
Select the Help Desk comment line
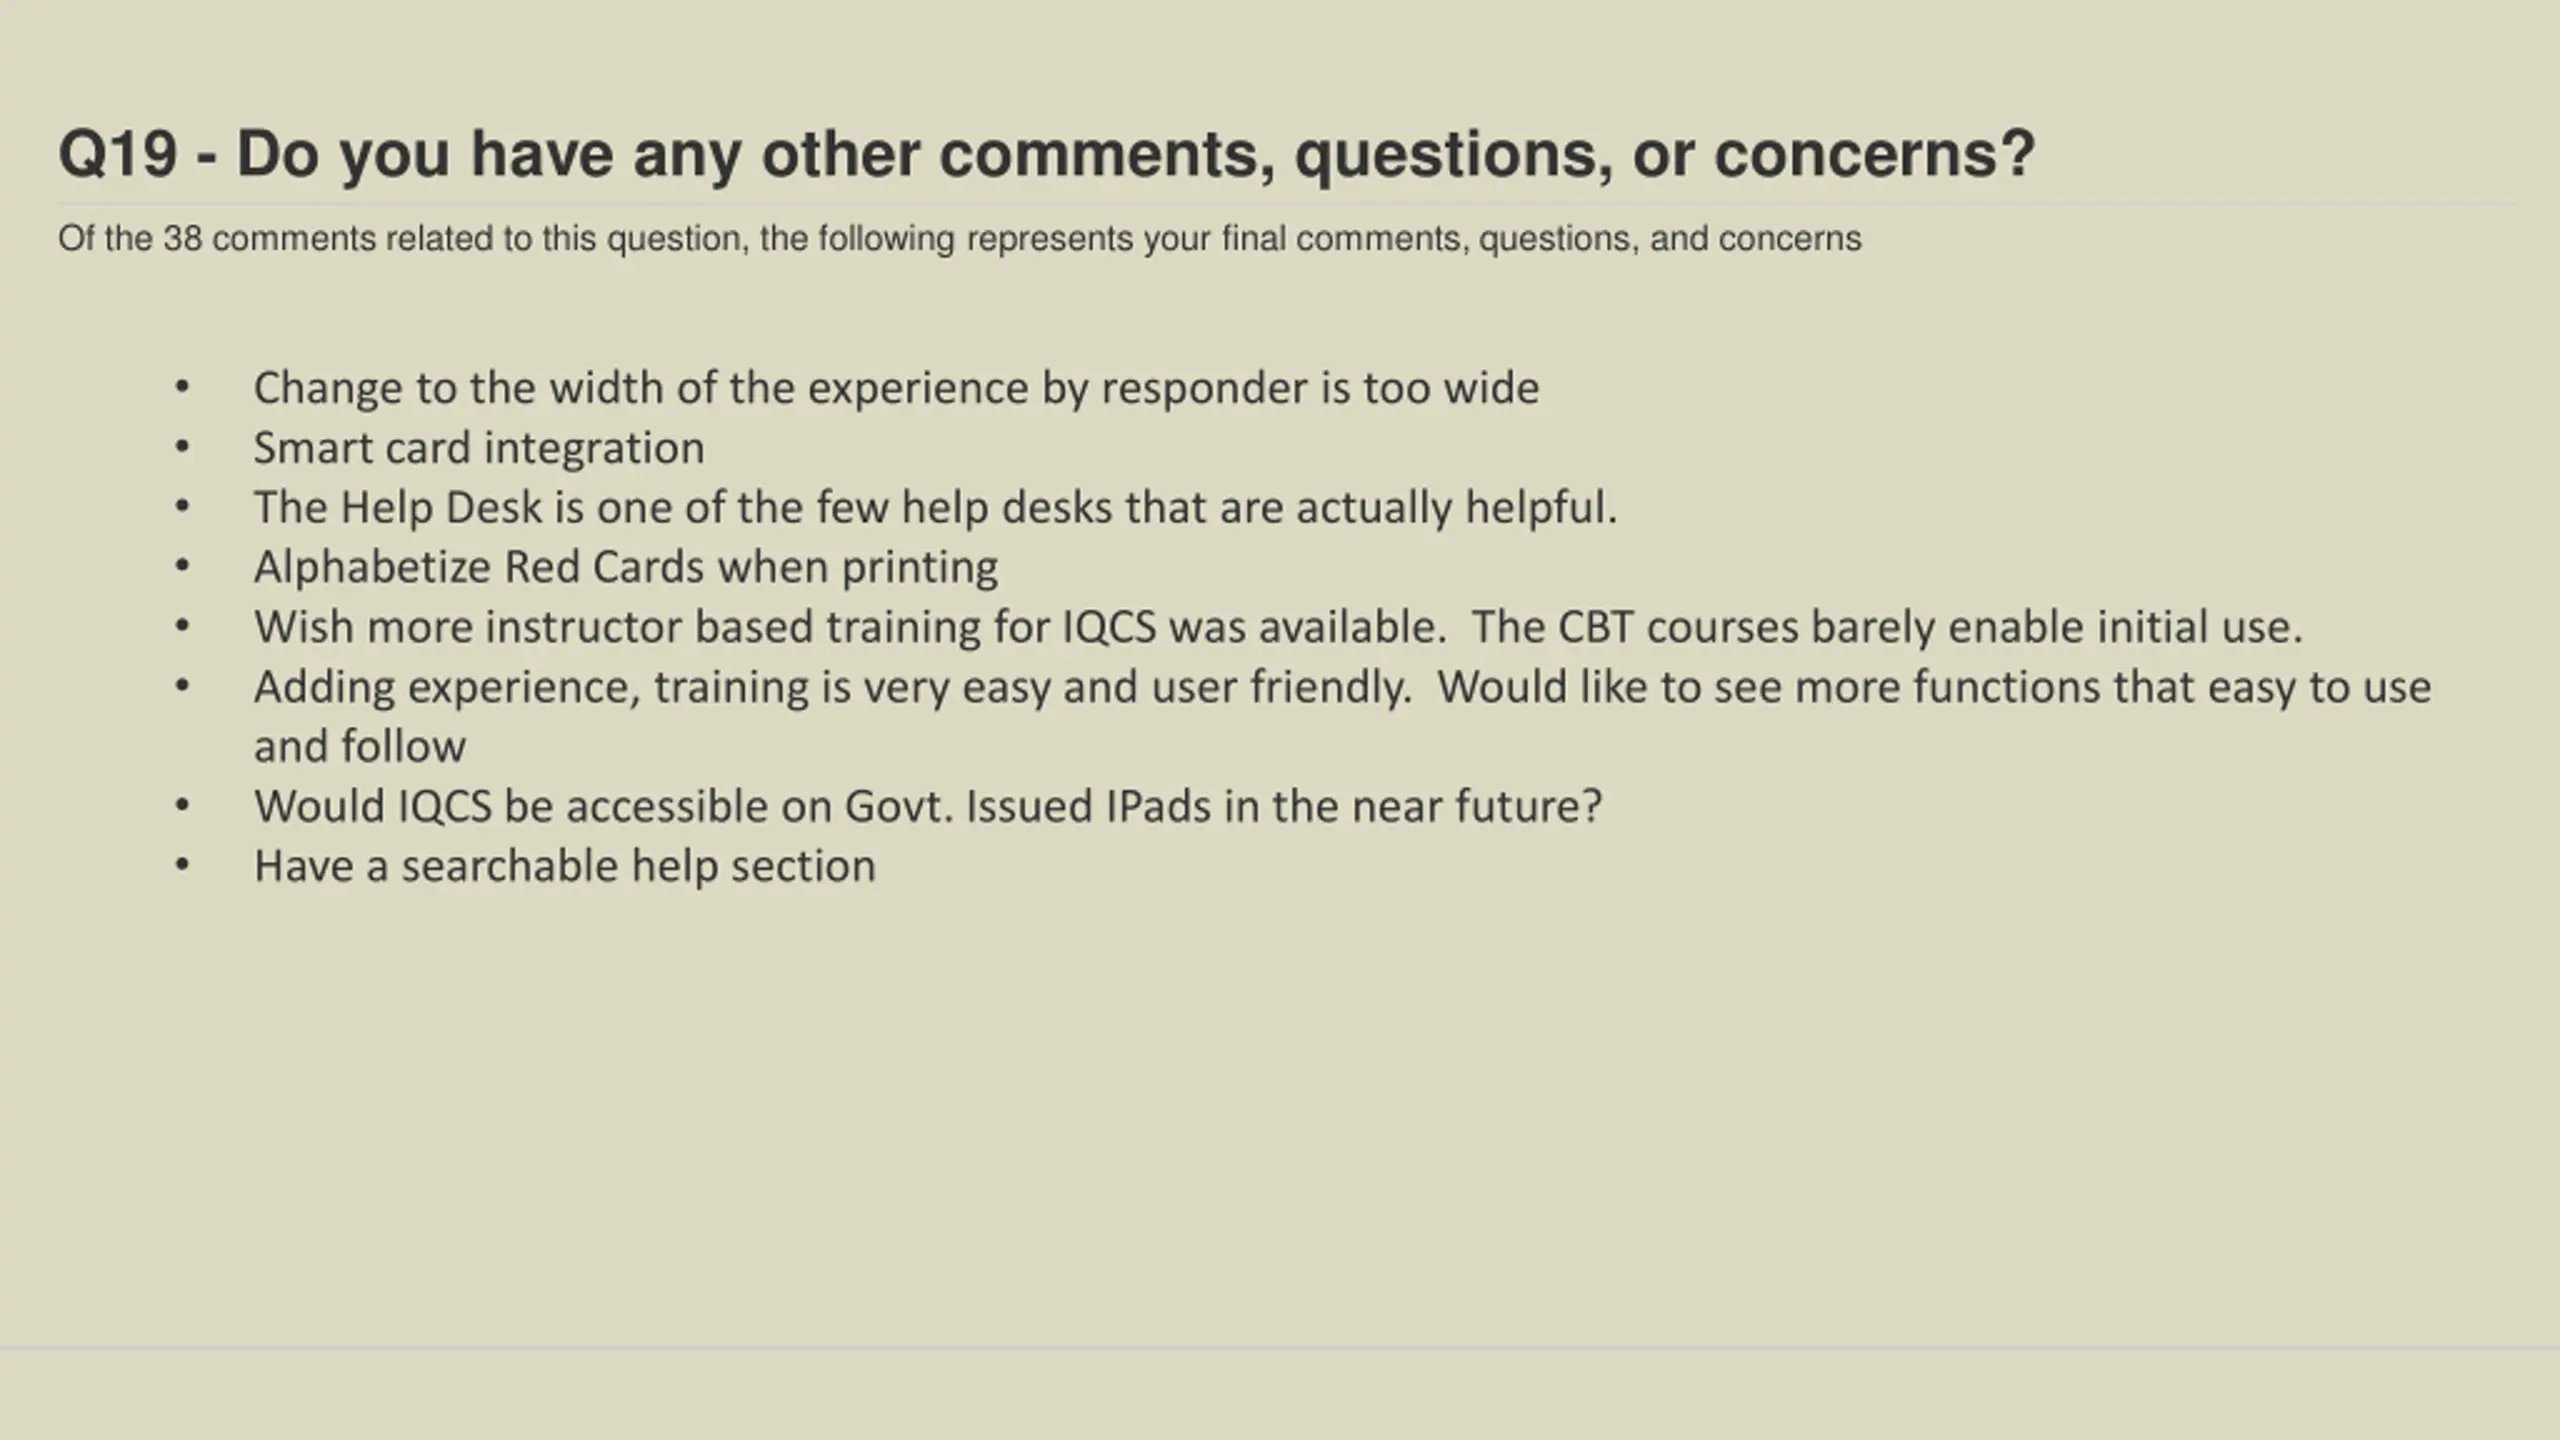(x=935, y=508)
